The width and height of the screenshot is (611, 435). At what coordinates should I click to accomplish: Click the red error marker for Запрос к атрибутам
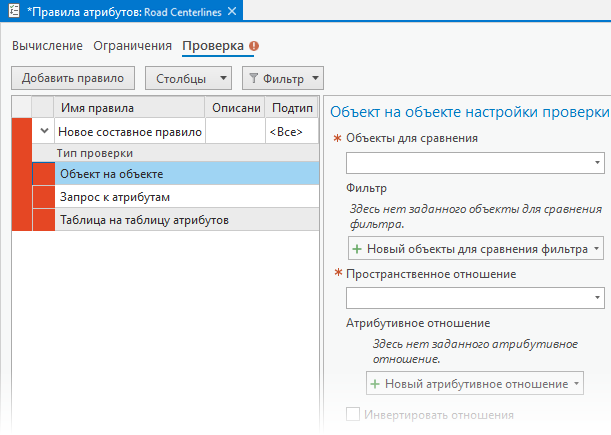coord(44,197)
